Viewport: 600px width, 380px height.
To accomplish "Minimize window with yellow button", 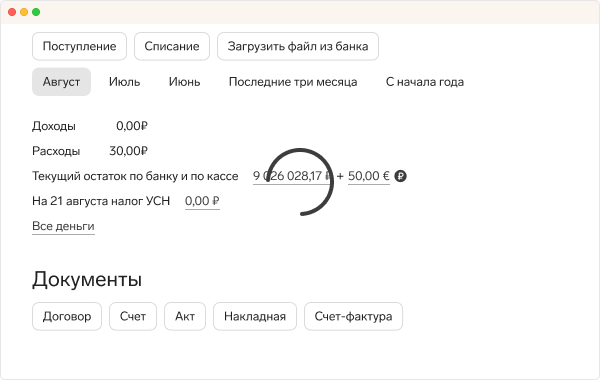I will pos(24,12).
